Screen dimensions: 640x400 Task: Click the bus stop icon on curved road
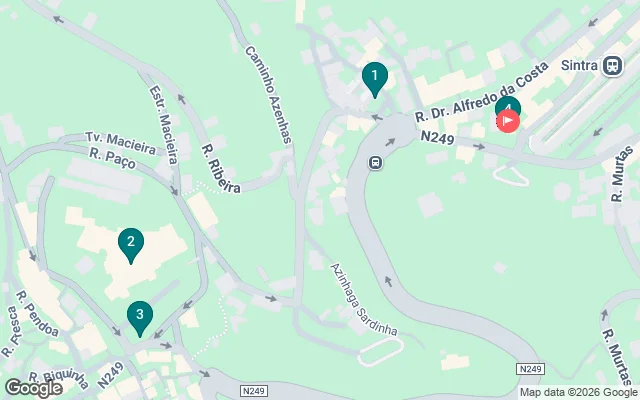point(376,163)
